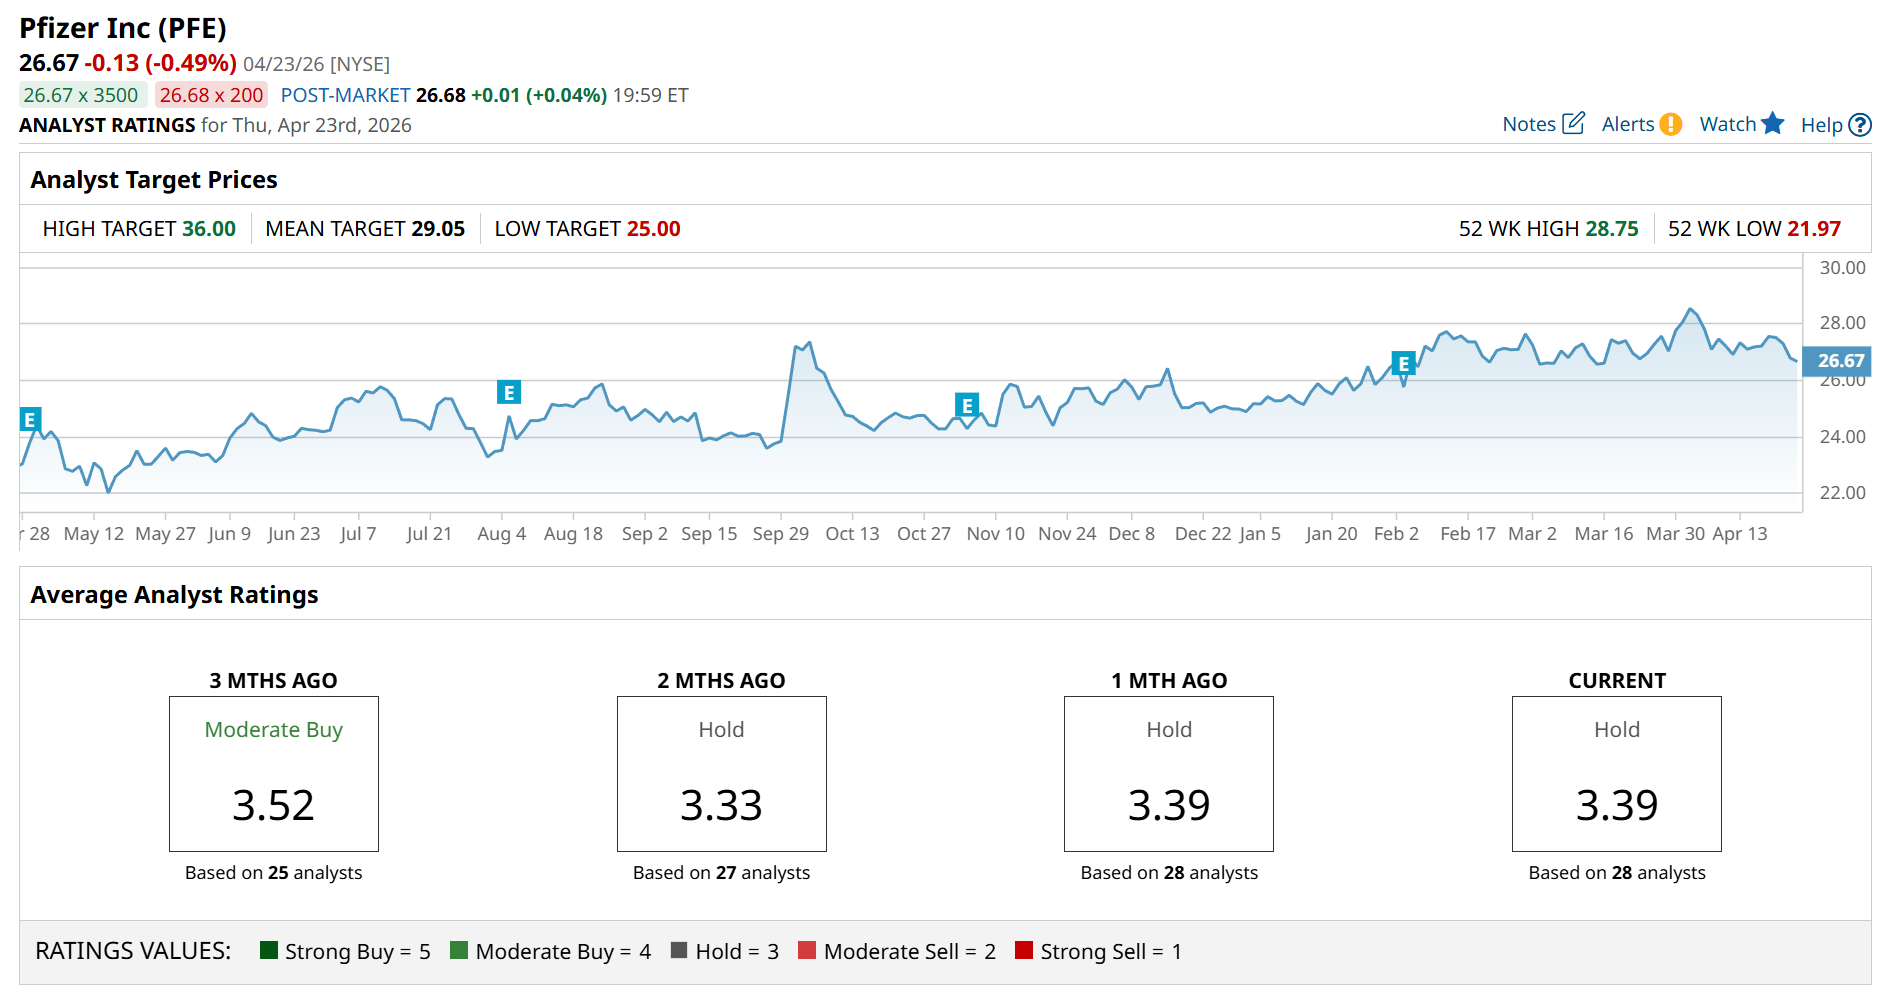Select the 3 MTHS AGO rating box
The width and height of the screenshot is (1893, 1004).
pos(273,773)
